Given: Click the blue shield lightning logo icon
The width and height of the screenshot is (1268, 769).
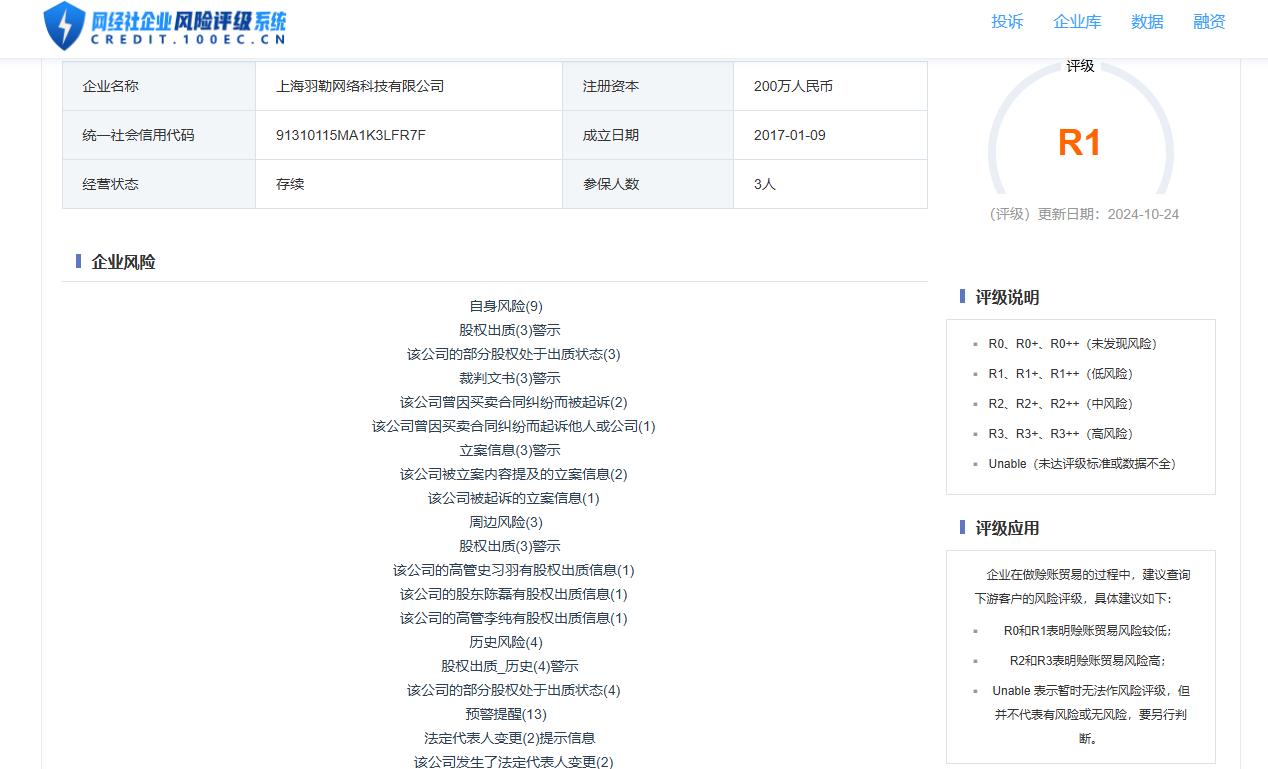Looking at the screenshot, I should (65, 26).
